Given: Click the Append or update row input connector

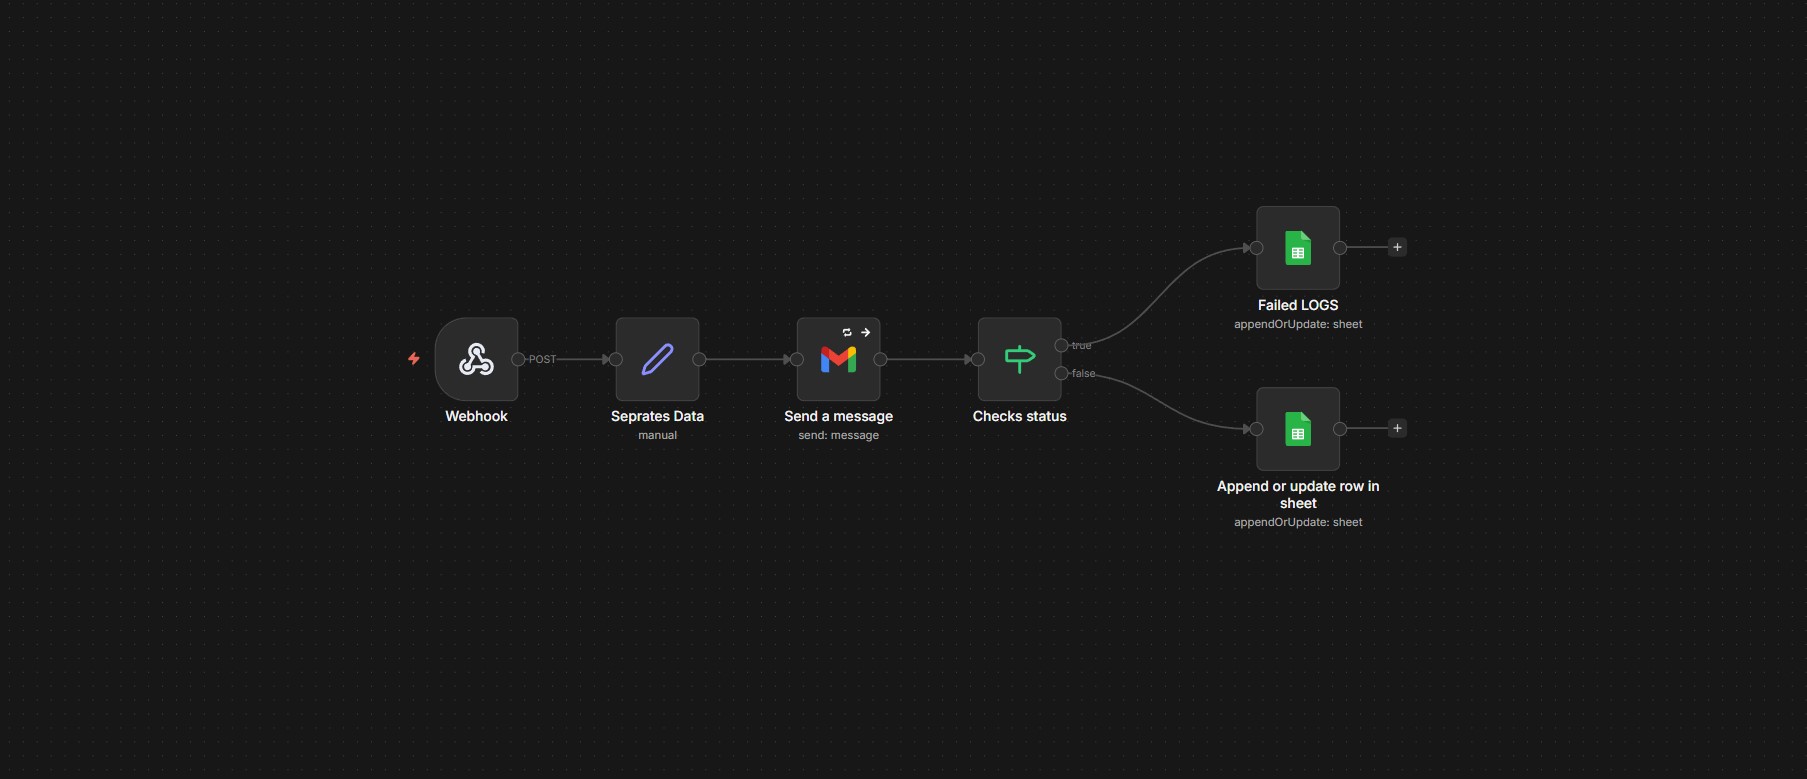Looking at the screenshot, I should click(x=1256, y=429).
